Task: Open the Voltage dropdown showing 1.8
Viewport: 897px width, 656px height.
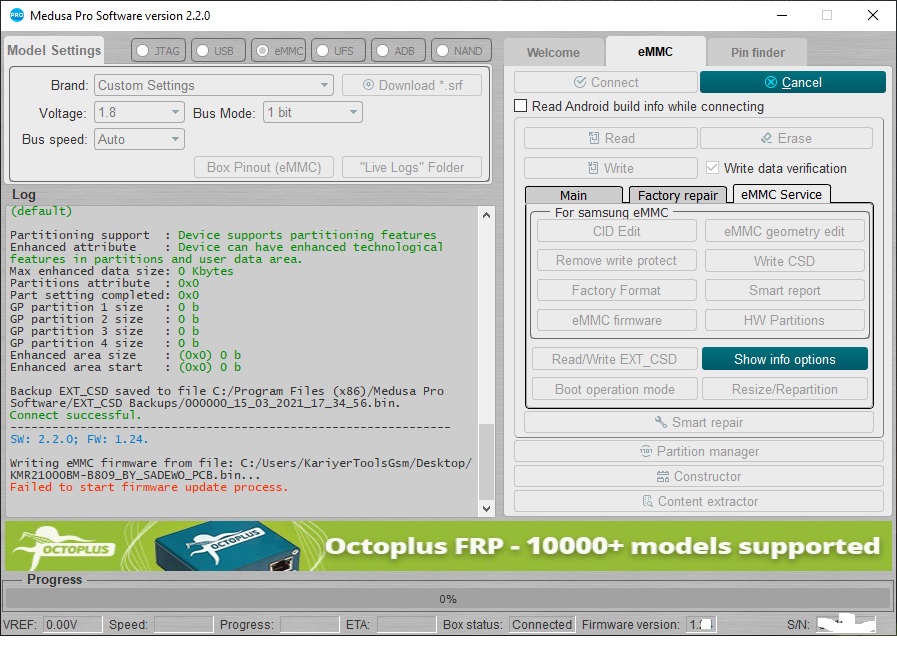Action: point(139,112)
